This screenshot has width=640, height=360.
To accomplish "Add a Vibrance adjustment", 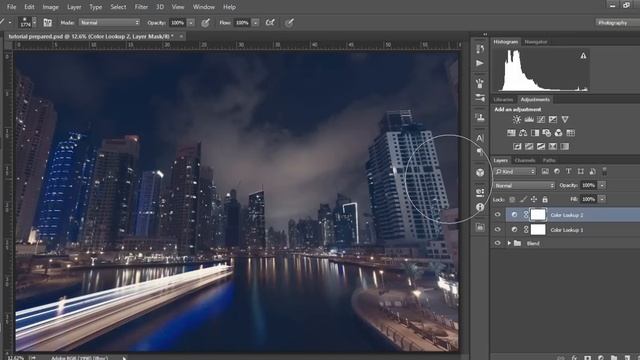I will [565, 120].
